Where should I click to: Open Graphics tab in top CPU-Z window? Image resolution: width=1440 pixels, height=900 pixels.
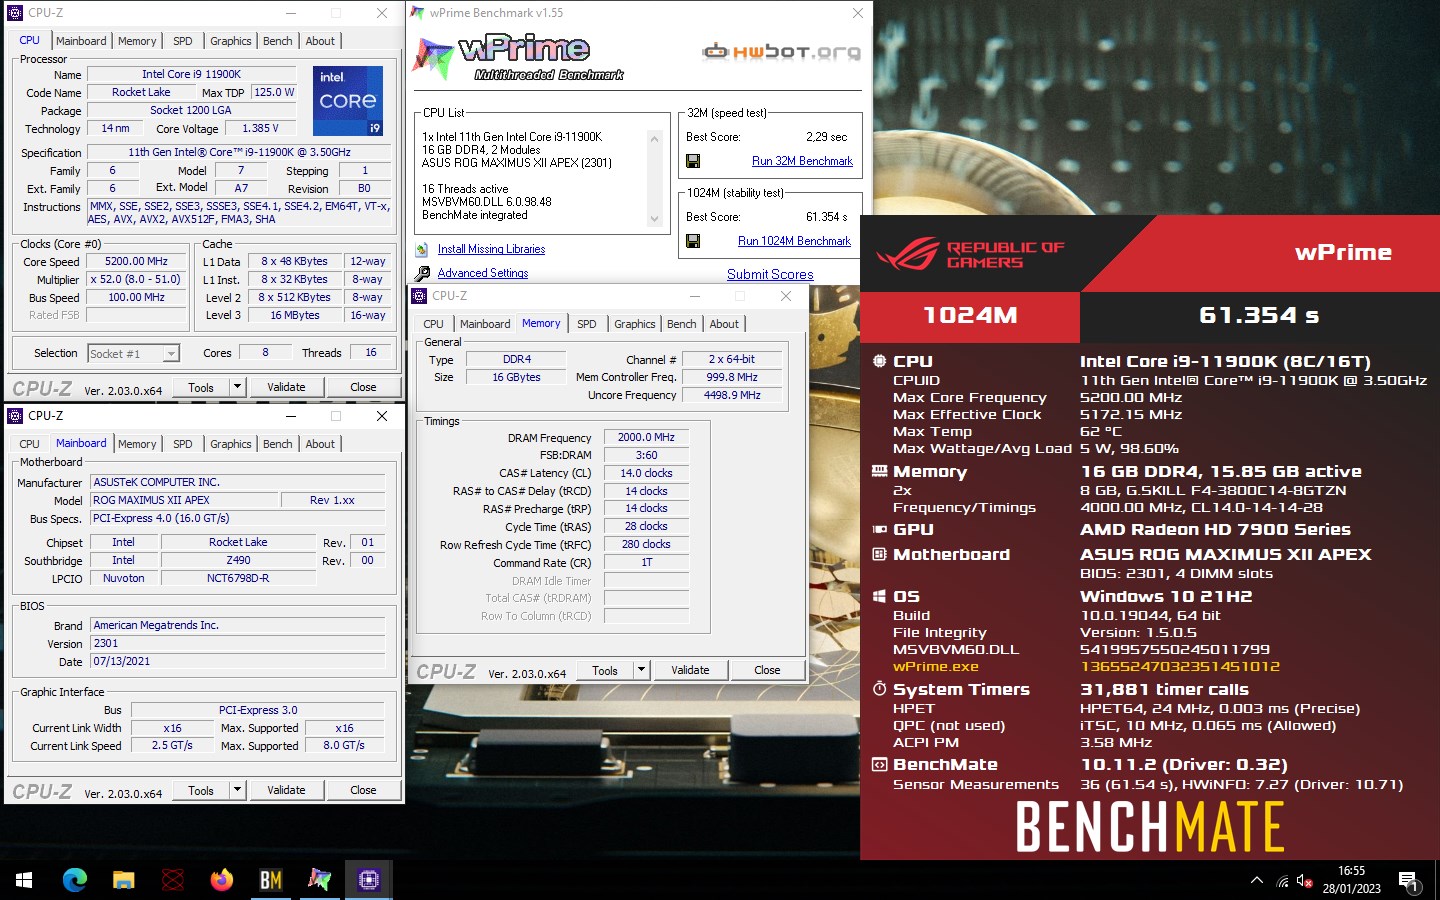[x=231, y=41]
